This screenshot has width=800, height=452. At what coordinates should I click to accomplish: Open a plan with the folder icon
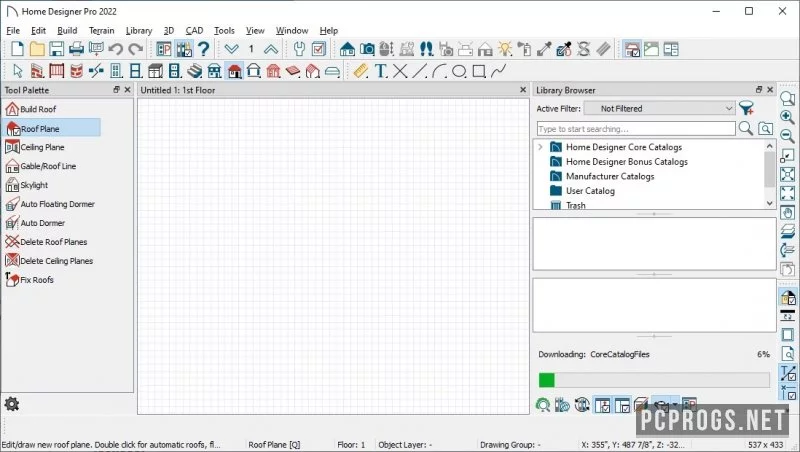37,49
